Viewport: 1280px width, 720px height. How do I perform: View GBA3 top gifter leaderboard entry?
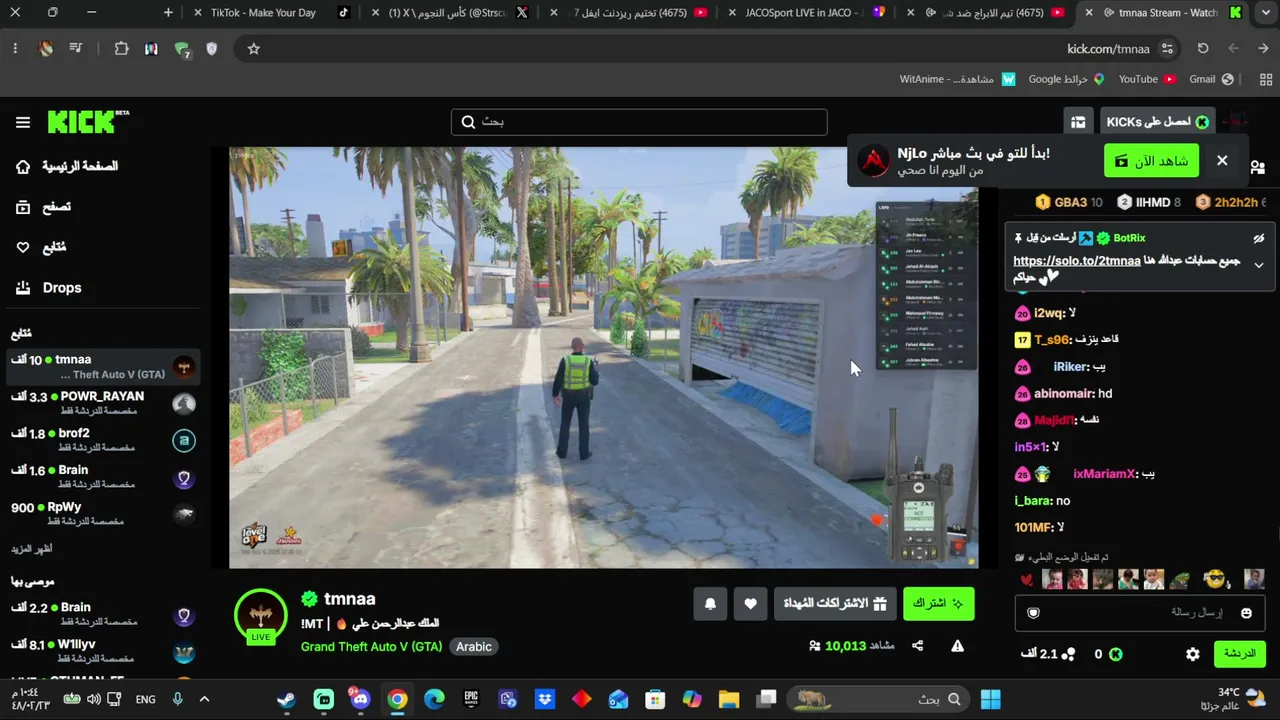pyautogui.click(x=1069, y=202)
